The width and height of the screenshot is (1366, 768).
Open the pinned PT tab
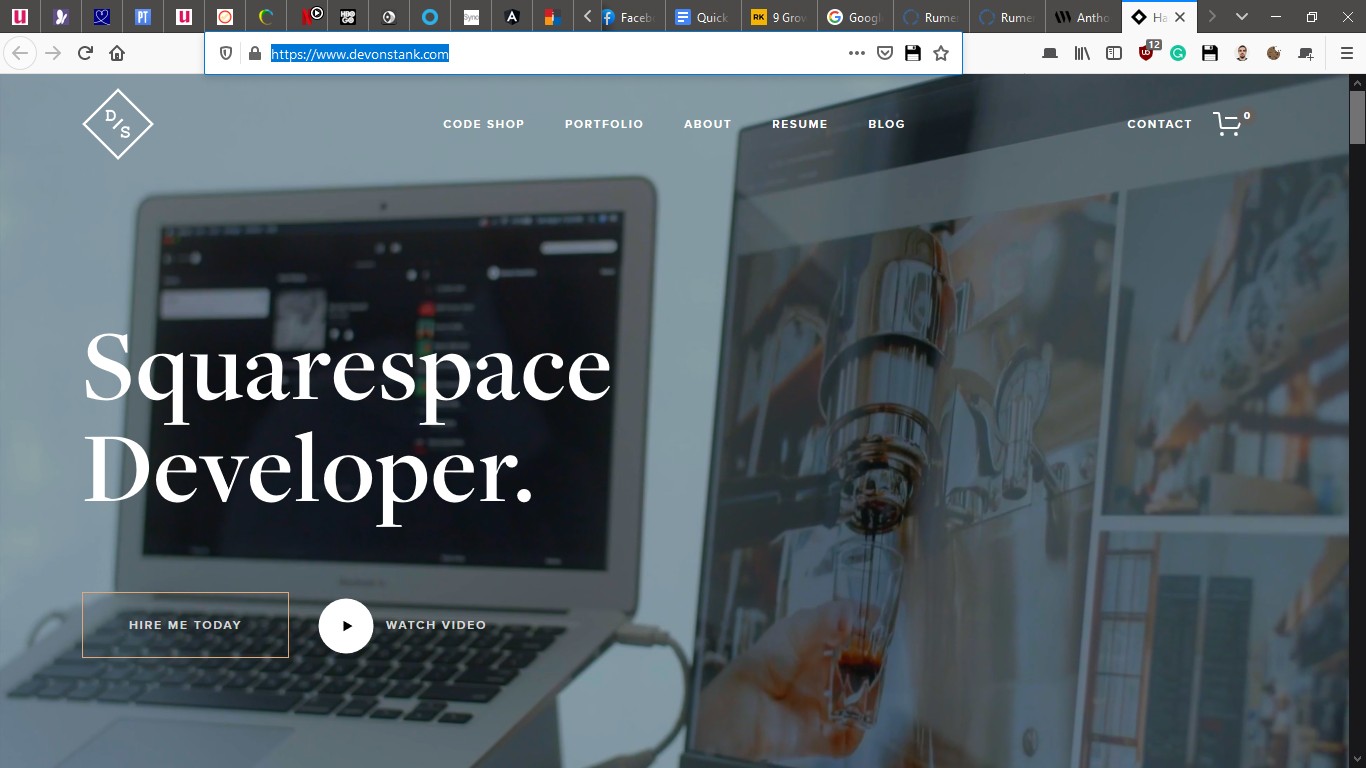(x=143, y=17)
